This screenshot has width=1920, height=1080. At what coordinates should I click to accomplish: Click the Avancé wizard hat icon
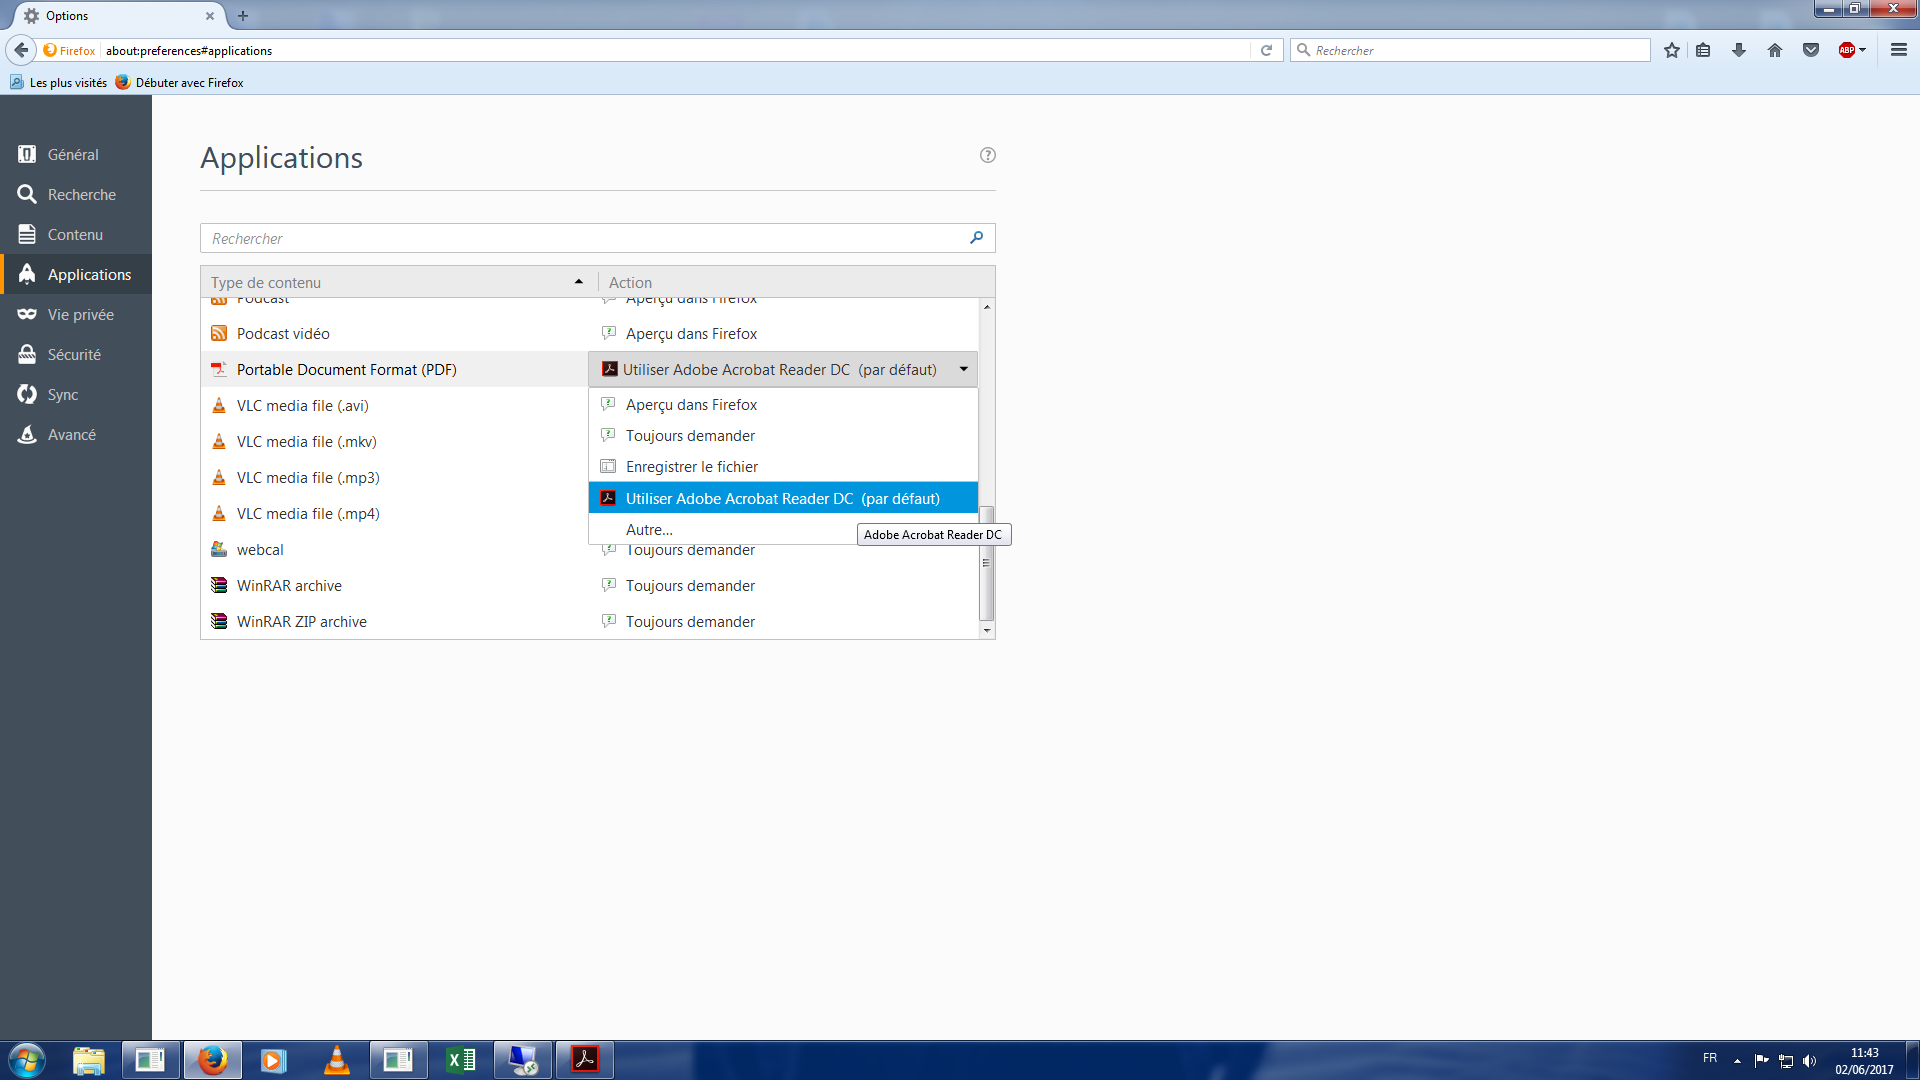[x=27, y=434]
